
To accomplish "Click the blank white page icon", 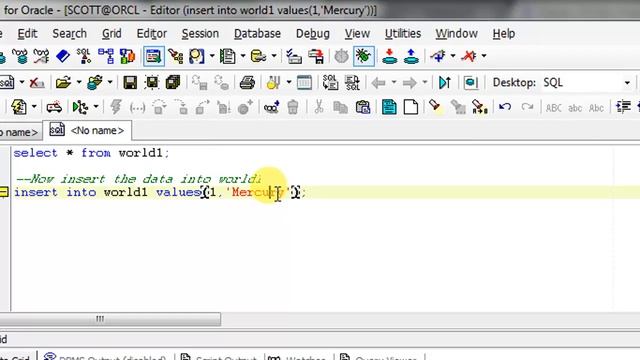I will coord(411,107).
